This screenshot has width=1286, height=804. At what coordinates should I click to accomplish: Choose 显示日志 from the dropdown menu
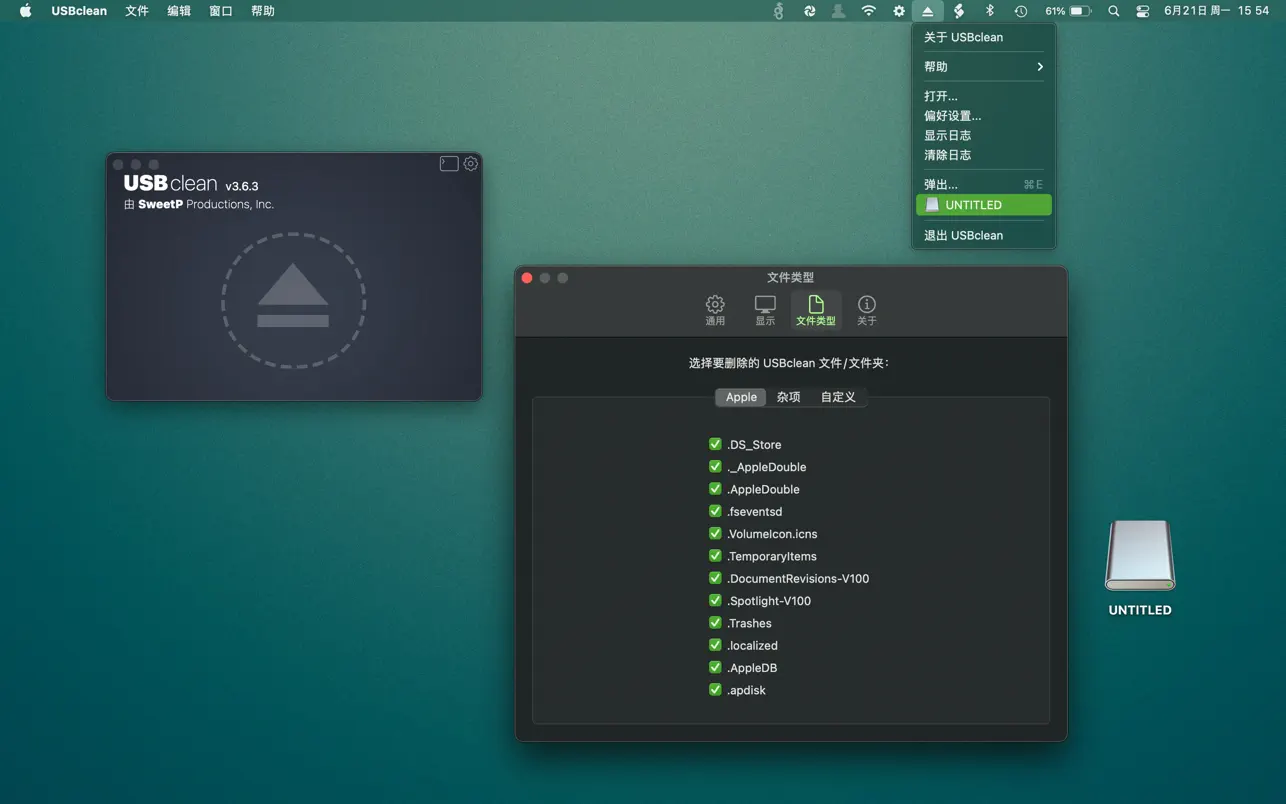click(x=984, y=135)
